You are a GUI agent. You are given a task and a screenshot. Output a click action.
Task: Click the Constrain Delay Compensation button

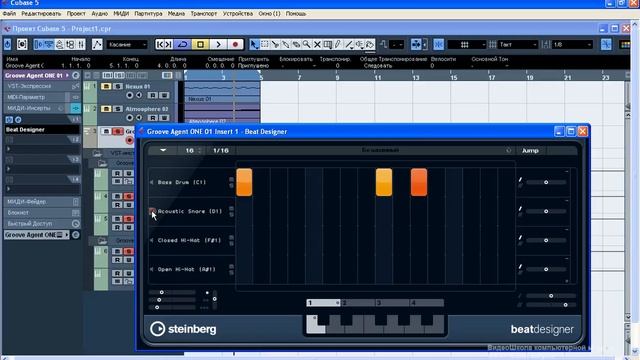[x=22, y=44]
